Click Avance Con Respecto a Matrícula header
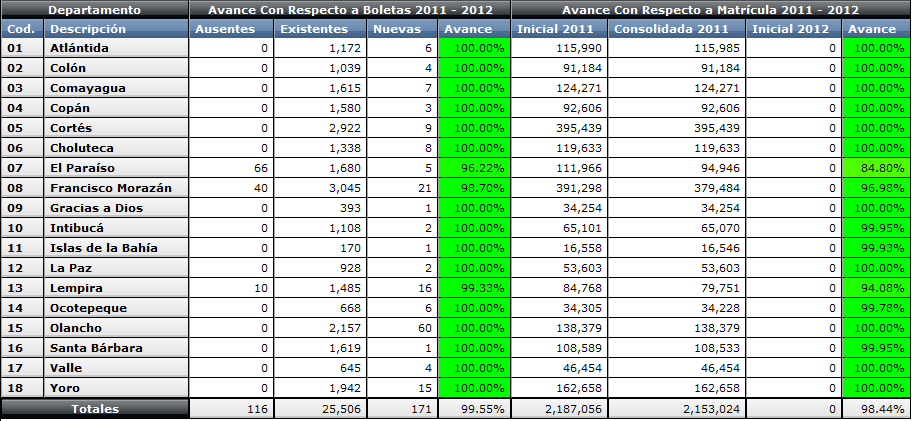Screen dimensions: 912x421 (x=710, y=9)
